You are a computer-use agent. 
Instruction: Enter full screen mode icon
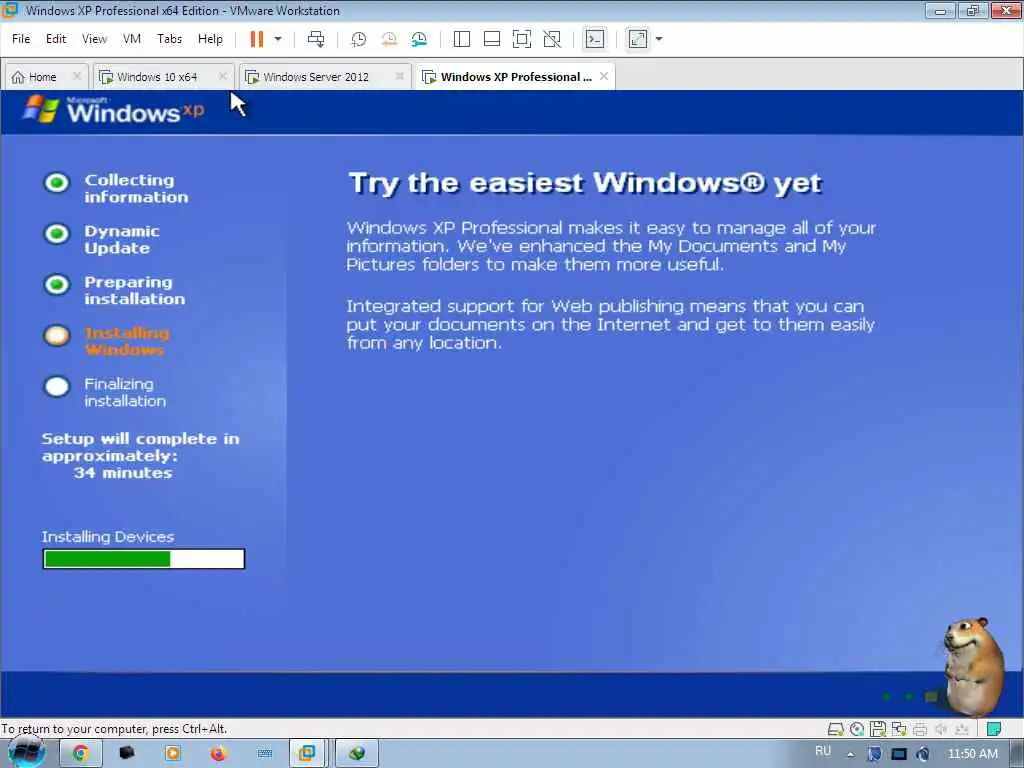coord(522,39)
